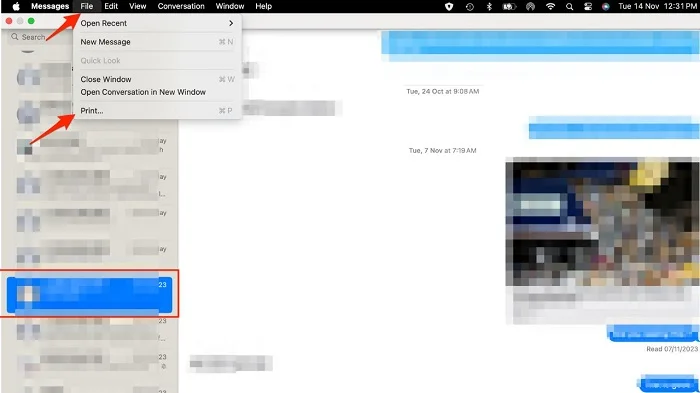
Task: Click the red close window button
Action: (x=9, y=21)
